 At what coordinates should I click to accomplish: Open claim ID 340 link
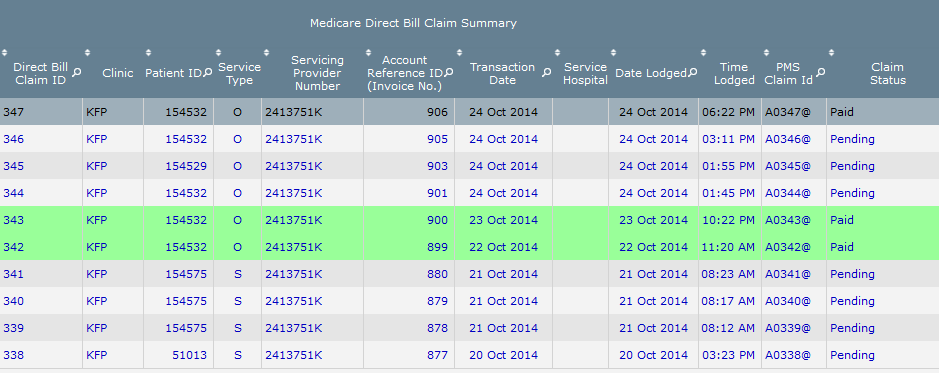(x=13, y=301)
